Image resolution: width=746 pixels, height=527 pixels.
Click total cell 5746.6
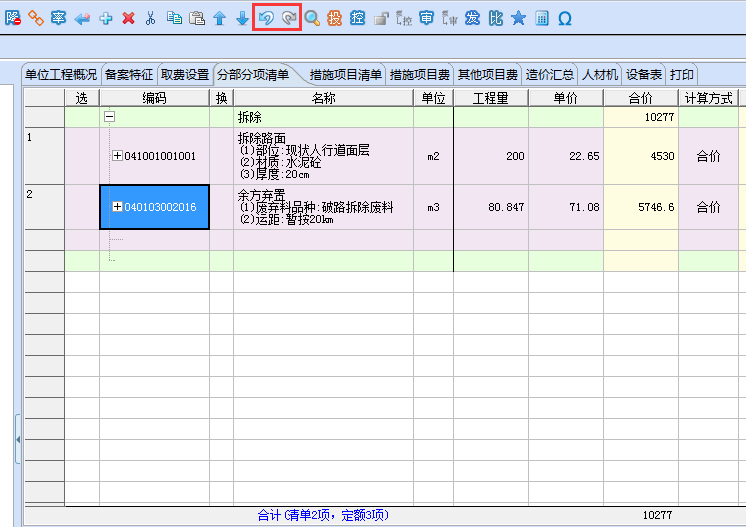pos(640,207)
